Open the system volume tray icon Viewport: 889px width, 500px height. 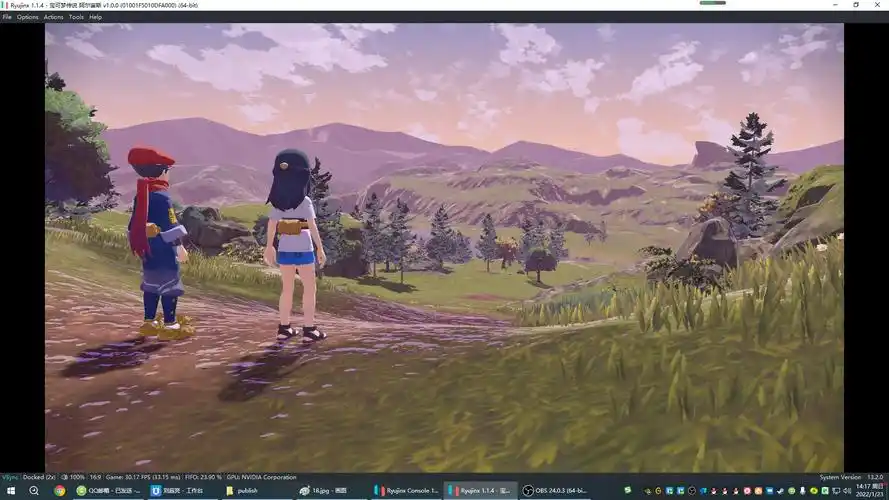[847, 491]
